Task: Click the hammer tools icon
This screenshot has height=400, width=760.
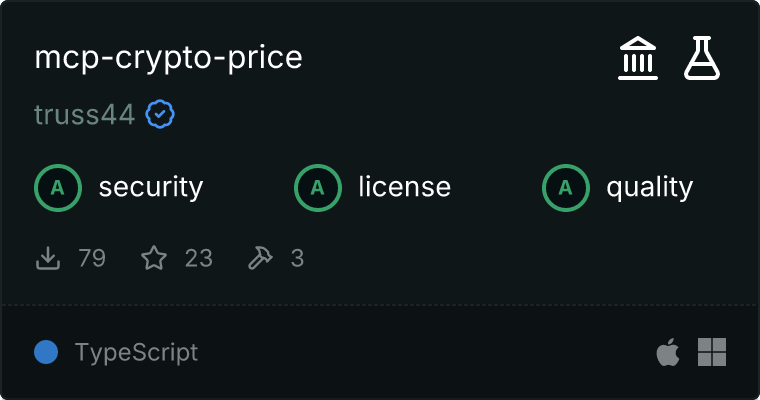Action: click(260, 259)
